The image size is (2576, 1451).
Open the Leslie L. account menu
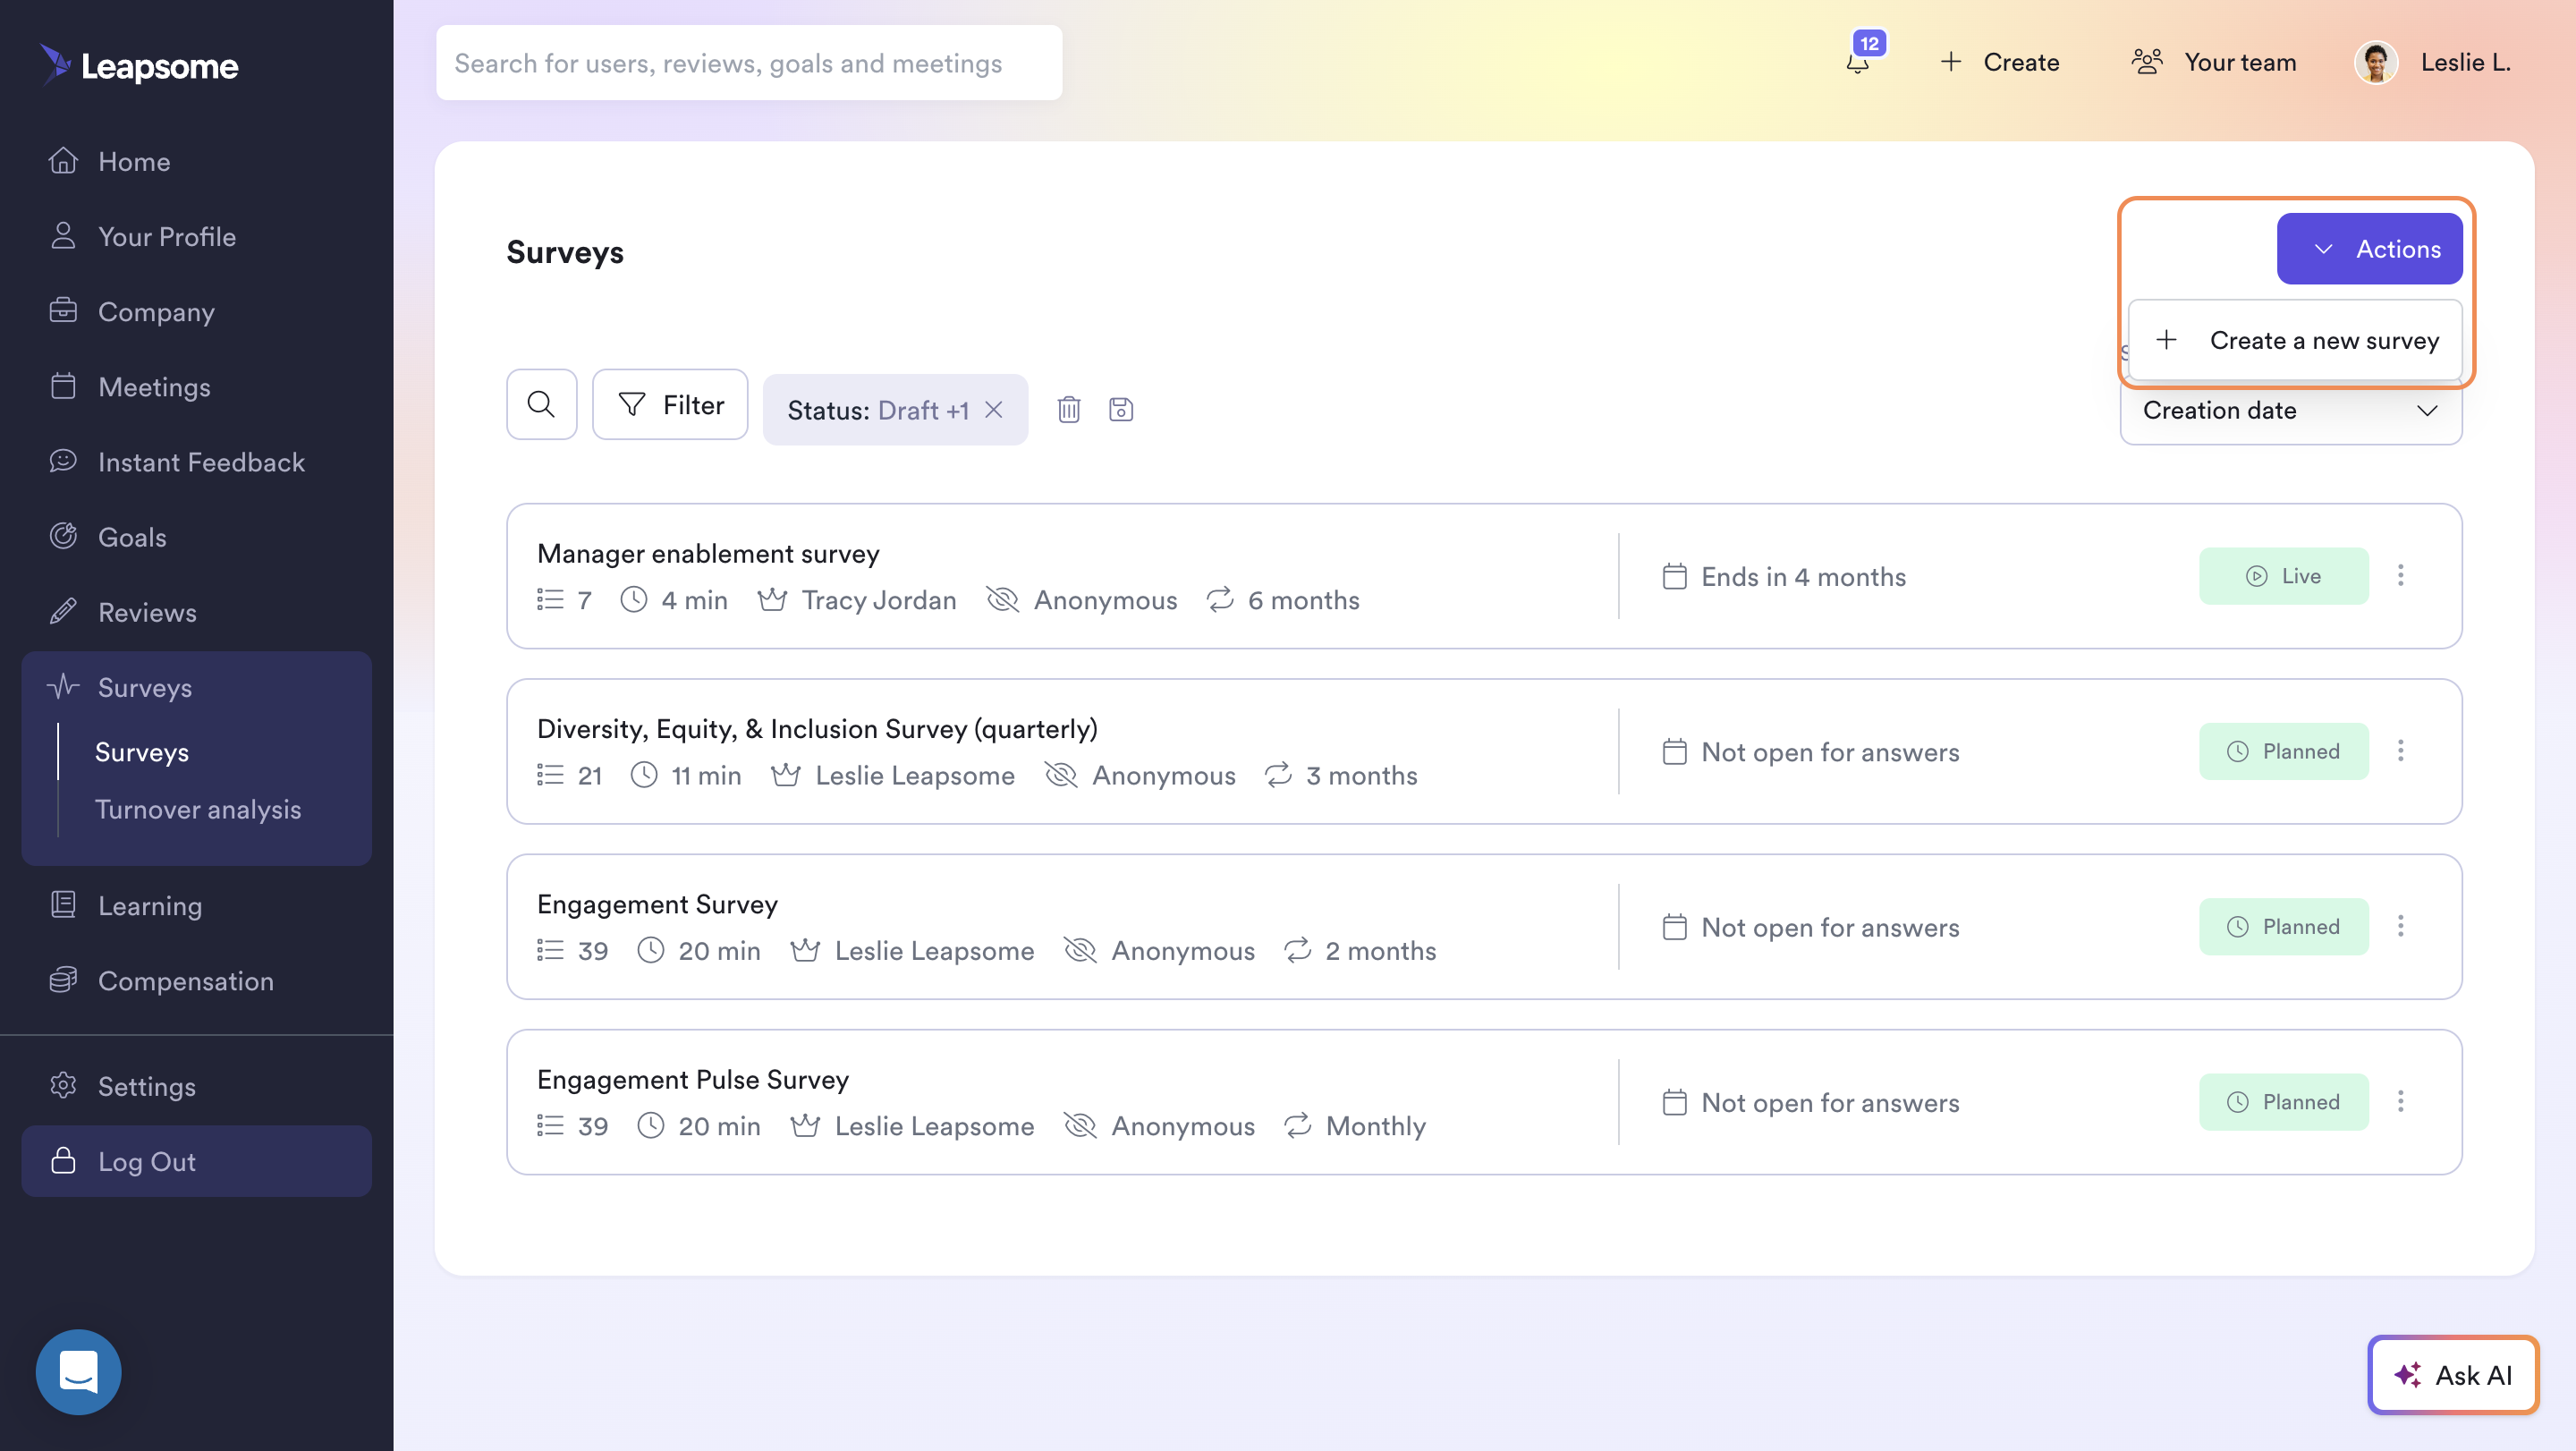2433,63
